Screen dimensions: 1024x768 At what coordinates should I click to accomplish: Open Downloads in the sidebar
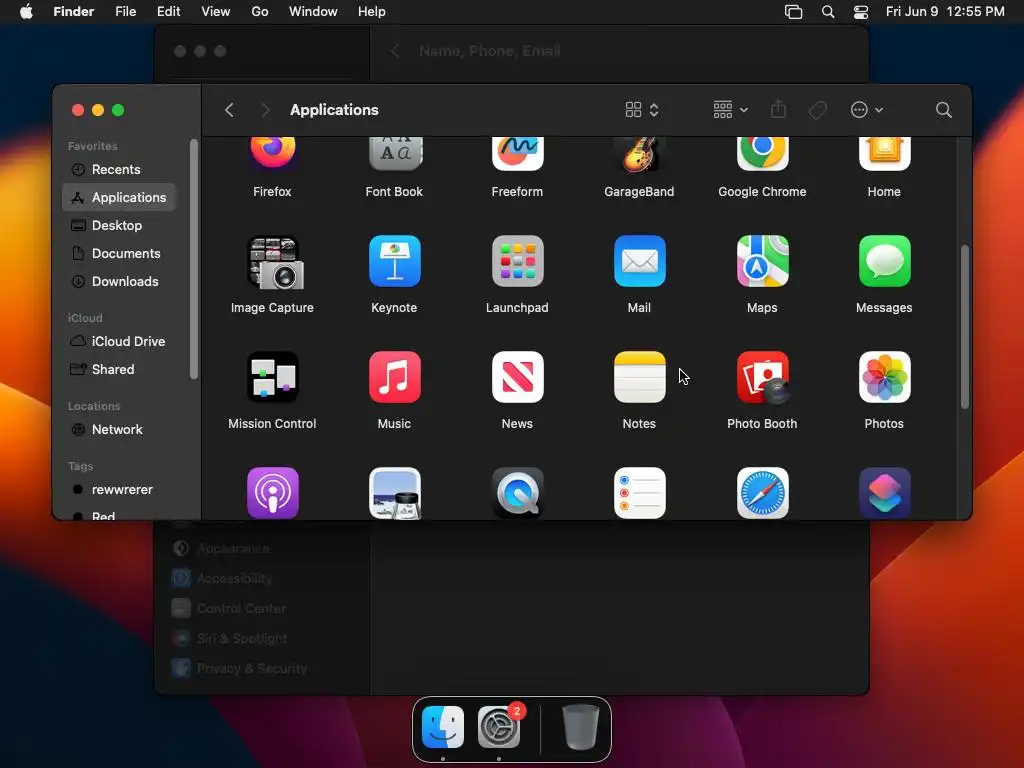[119, 281]
